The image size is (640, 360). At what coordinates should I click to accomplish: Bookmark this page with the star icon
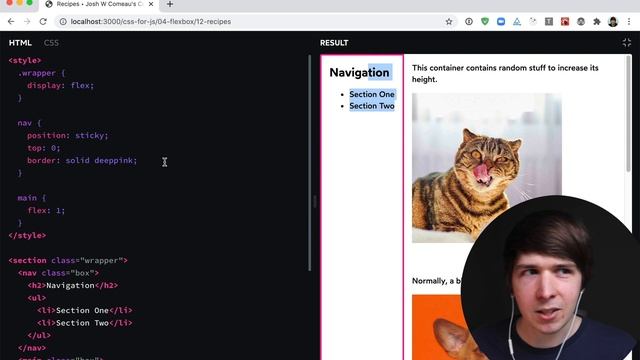tap(449, 22)
